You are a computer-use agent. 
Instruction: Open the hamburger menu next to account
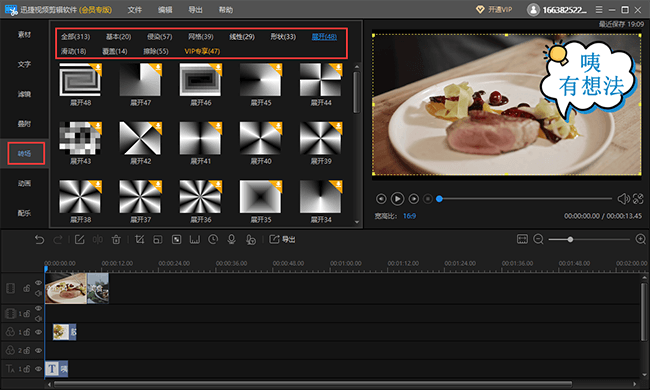coord(599,10)
